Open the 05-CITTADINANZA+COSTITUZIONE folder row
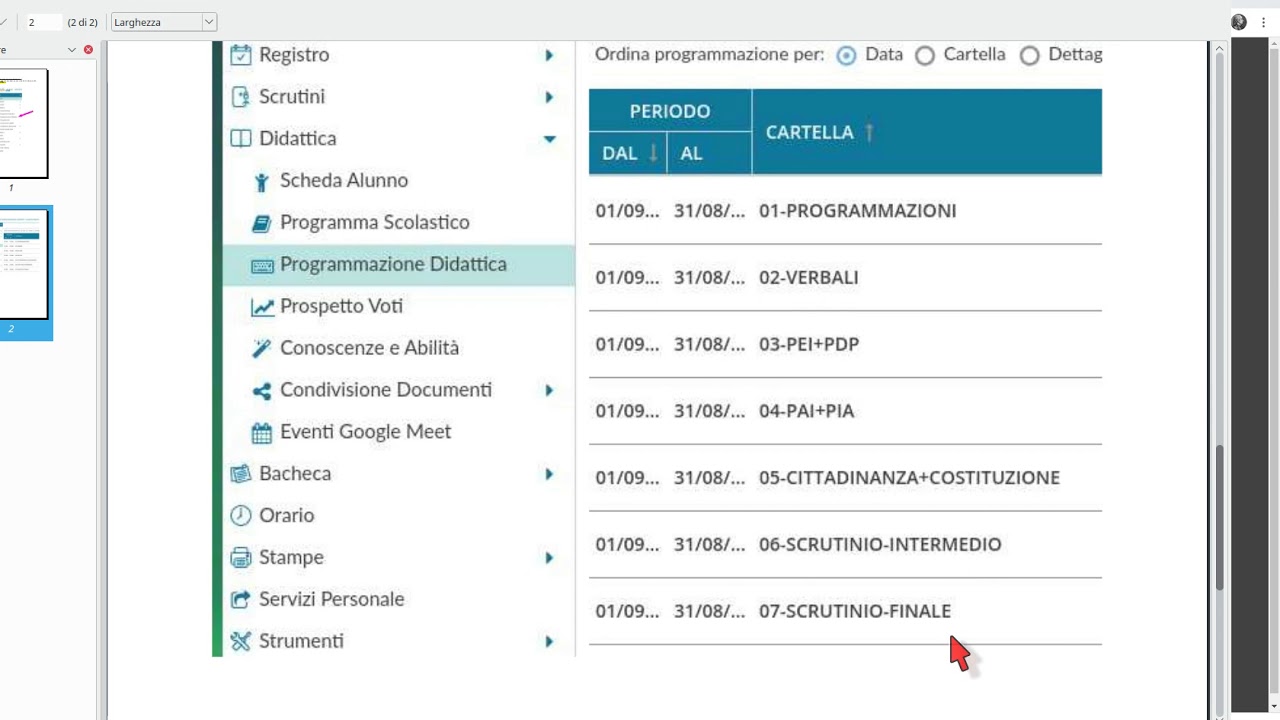The width and height of the screenshot is (1280, 720). click(845, 478)
